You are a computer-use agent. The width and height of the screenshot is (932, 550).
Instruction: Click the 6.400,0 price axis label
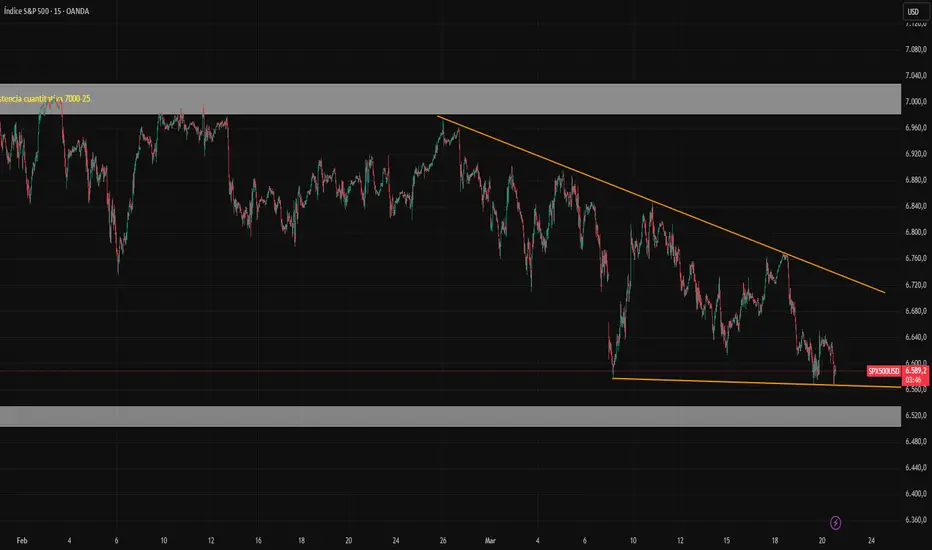pyautogui.click(x=915, y=494)
